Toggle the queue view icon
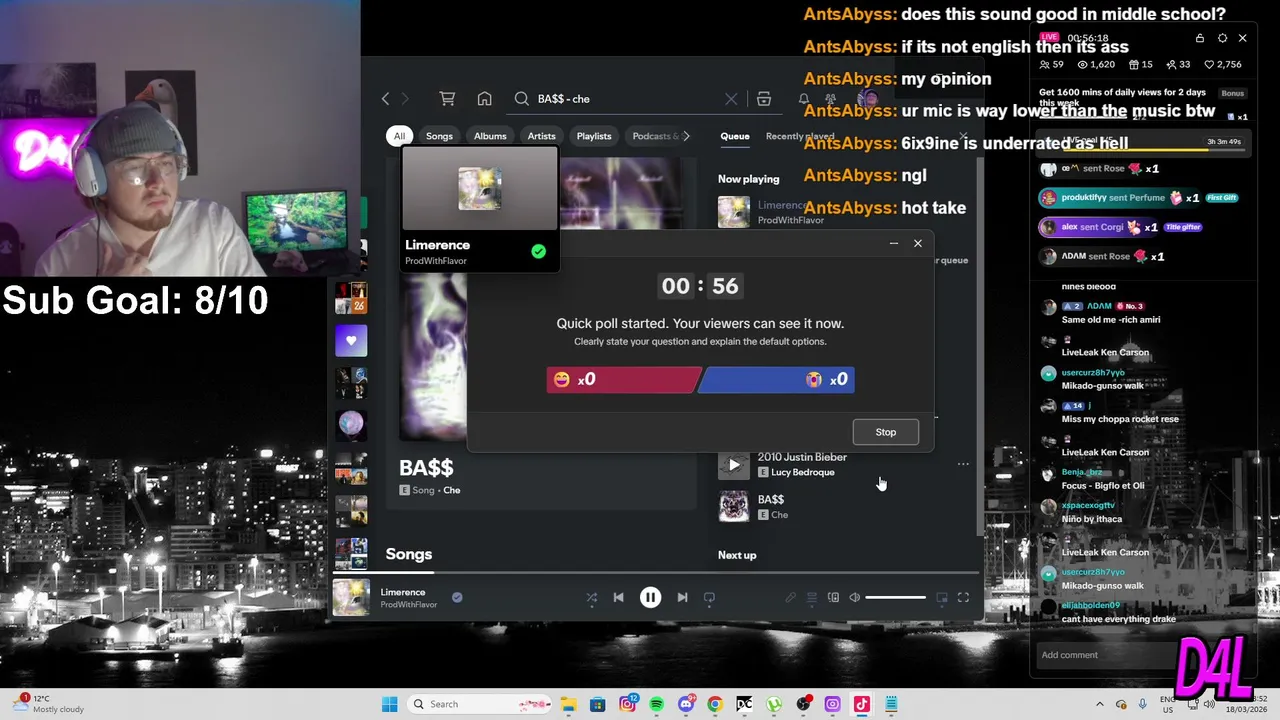The width and height of the screenshot is (1280, 720). [812, 597]
